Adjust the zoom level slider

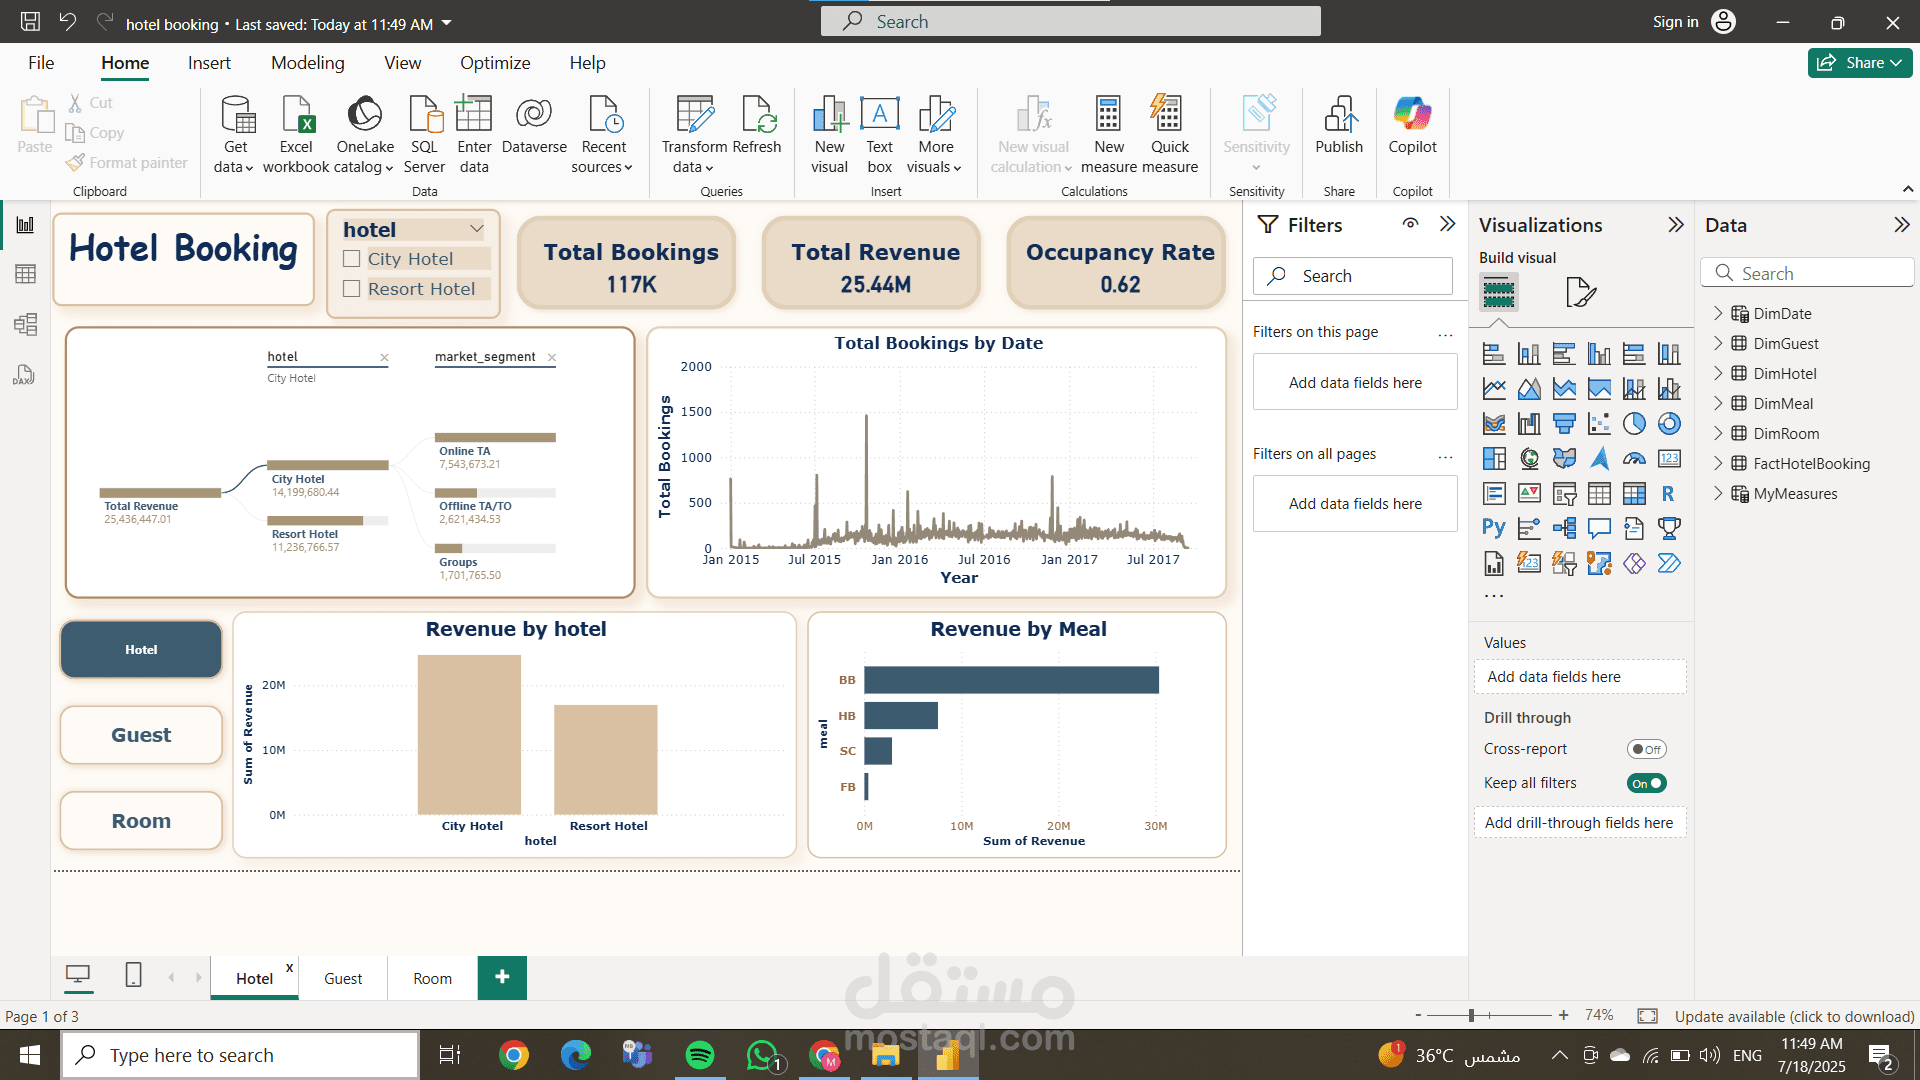coord(1471,1015)
